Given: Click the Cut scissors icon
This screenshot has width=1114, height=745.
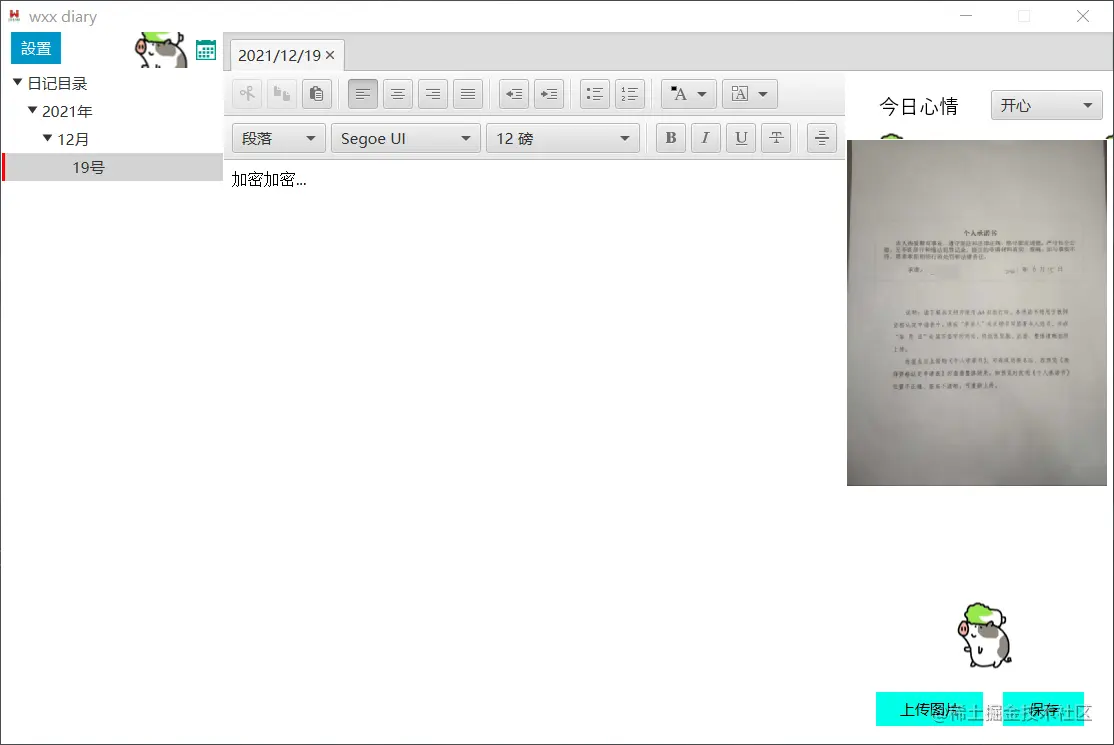Looking at the screenshot, I should 247,94.
